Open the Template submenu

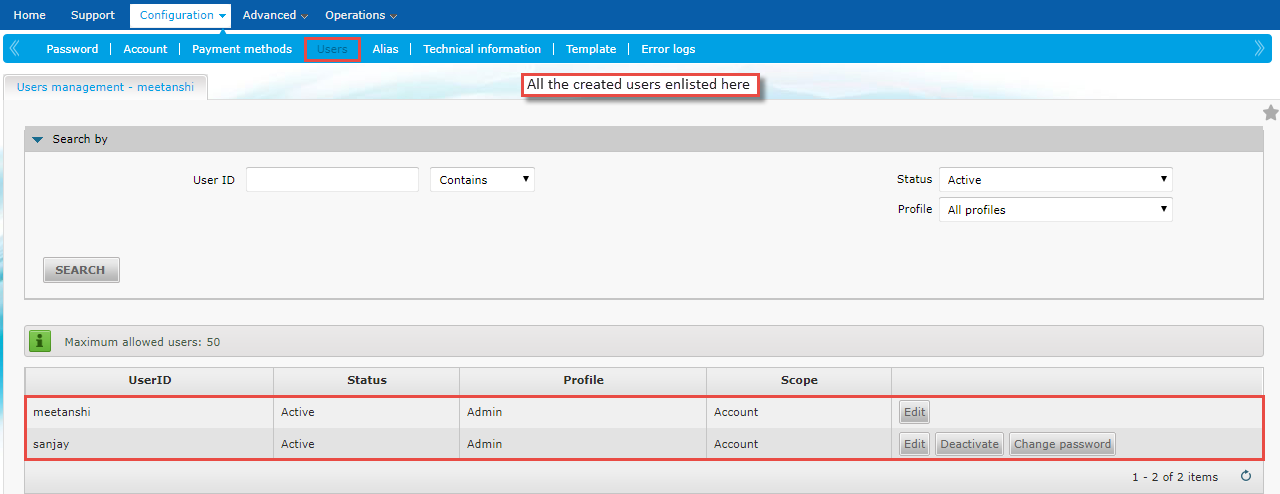(x=591, y=49)
